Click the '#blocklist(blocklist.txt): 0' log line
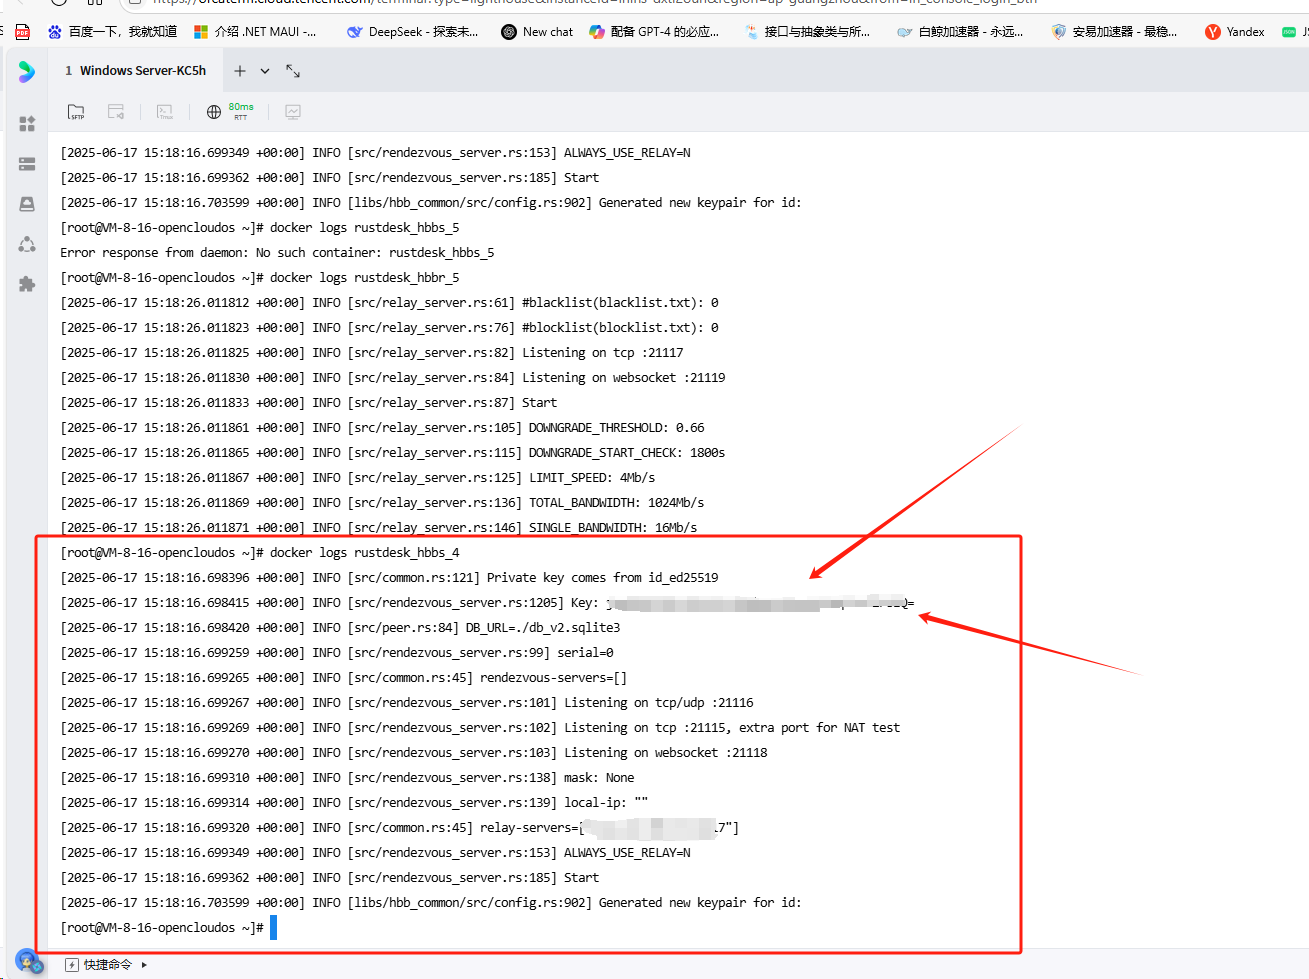Image resolution: width=1309 pixels, height=979 pixels. click(389, 328)
